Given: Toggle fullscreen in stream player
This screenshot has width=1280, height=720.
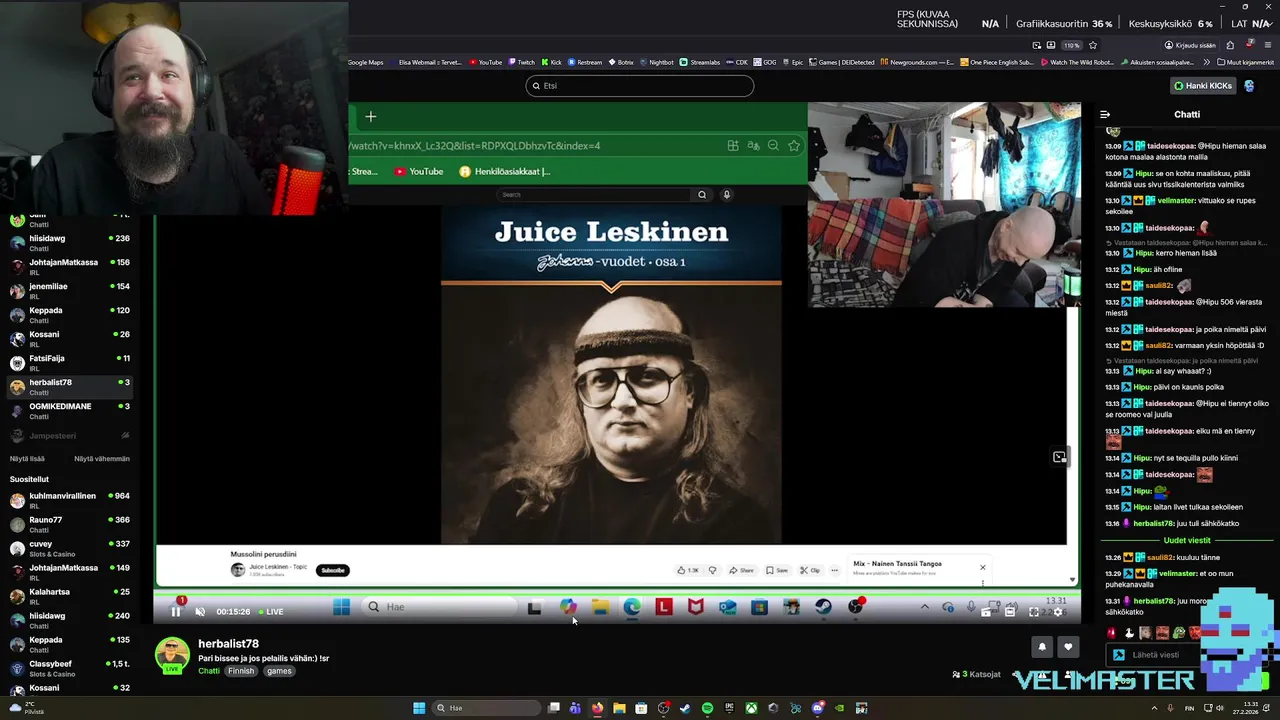Looking at the screenshot, I should click(x=1034, y=612).
